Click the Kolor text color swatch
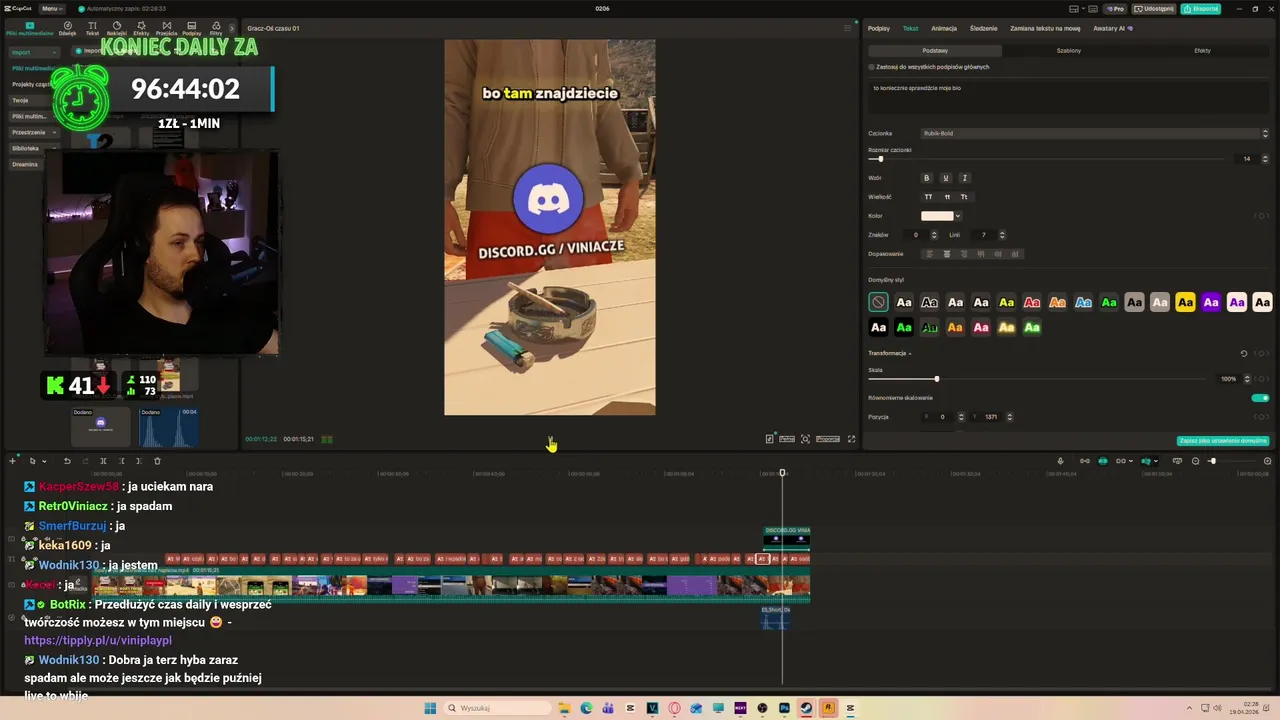This screenshot has width=1280, height=720. point(937,216)
